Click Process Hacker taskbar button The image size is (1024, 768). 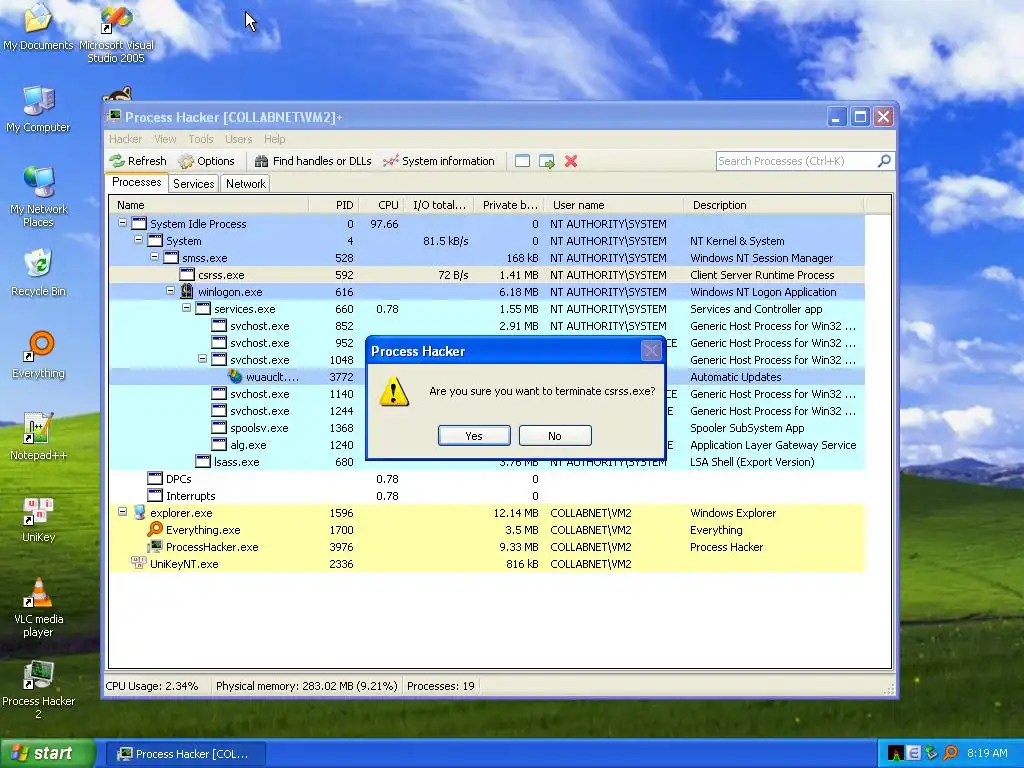[185, 754]
